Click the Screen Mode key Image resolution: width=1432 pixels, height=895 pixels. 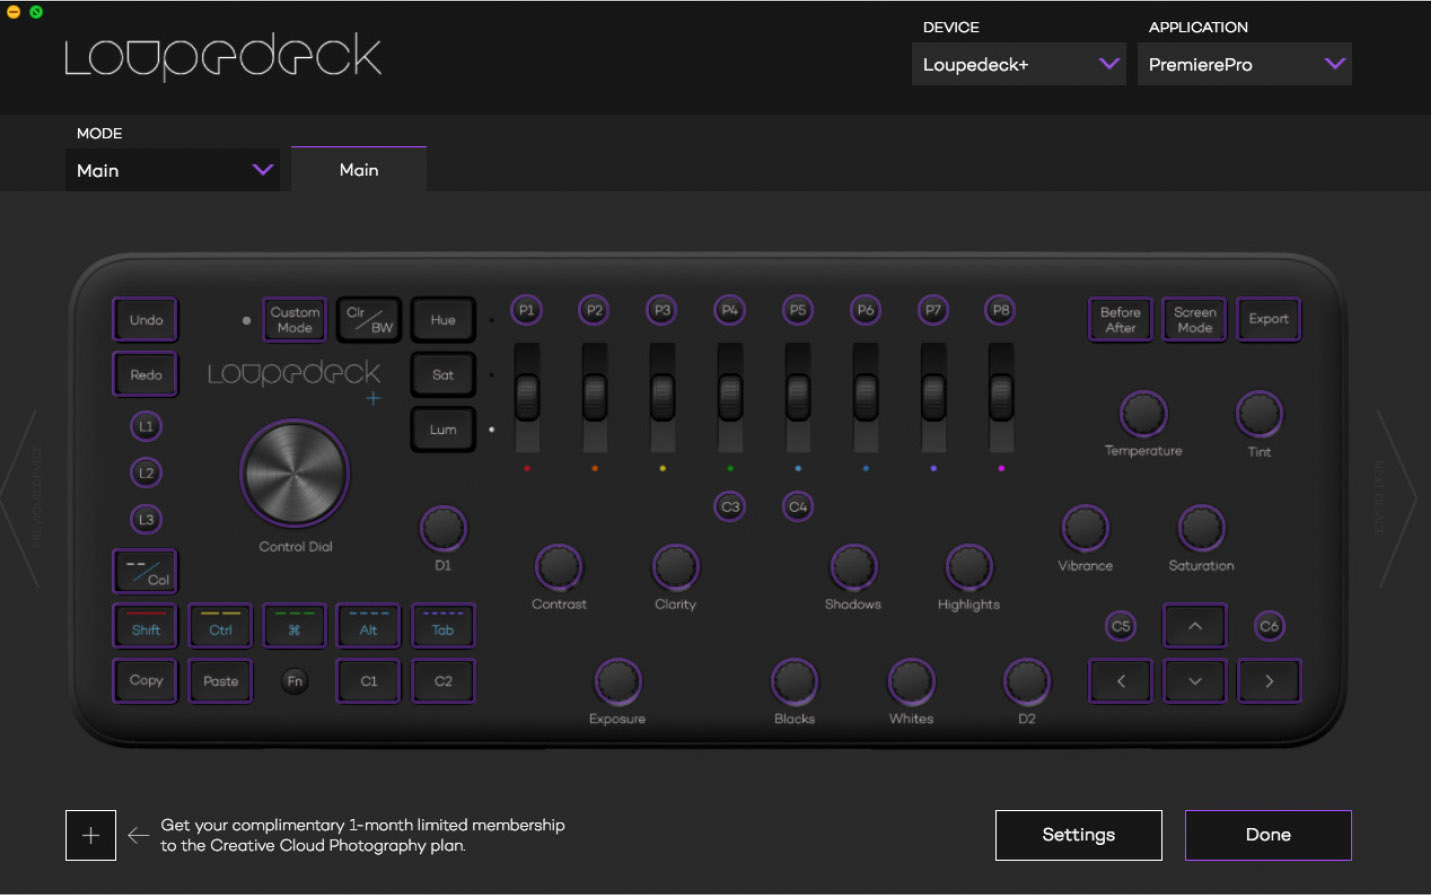[x=1195, y=320]
